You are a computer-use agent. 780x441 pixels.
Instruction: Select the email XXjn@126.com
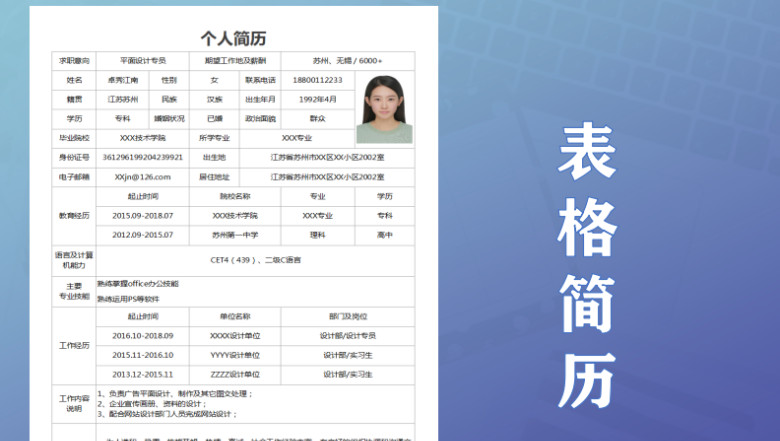point(143,177)
